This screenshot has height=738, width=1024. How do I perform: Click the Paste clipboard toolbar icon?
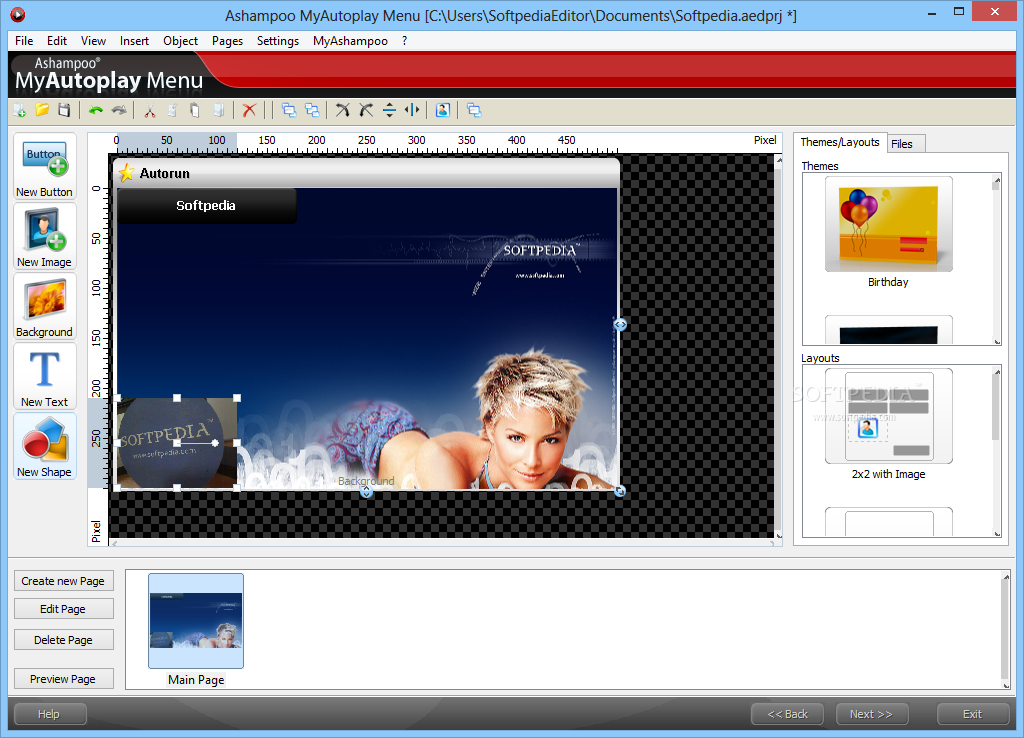tap(195, 110)
